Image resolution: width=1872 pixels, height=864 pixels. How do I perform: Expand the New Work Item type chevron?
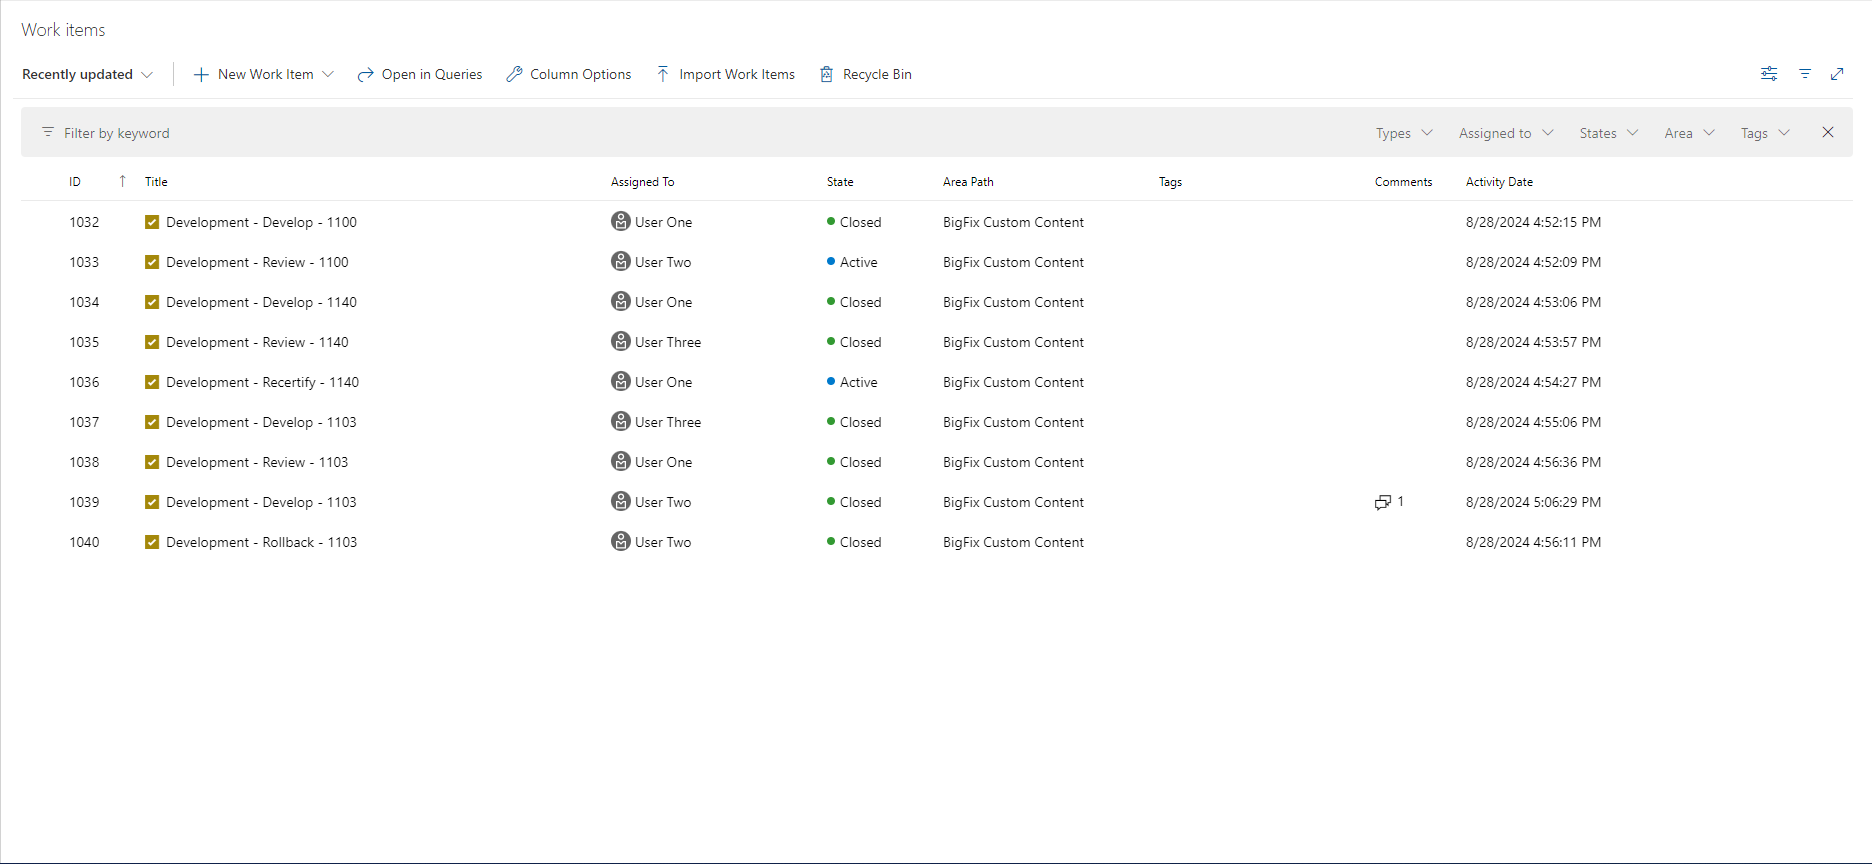point(328,74)
